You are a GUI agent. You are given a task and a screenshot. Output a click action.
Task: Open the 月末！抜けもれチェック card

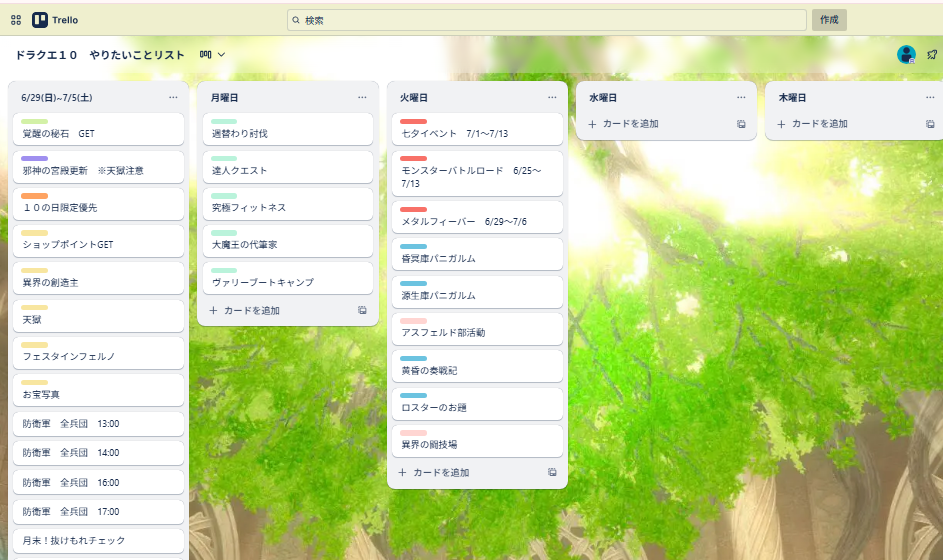[x=99, y=540]
